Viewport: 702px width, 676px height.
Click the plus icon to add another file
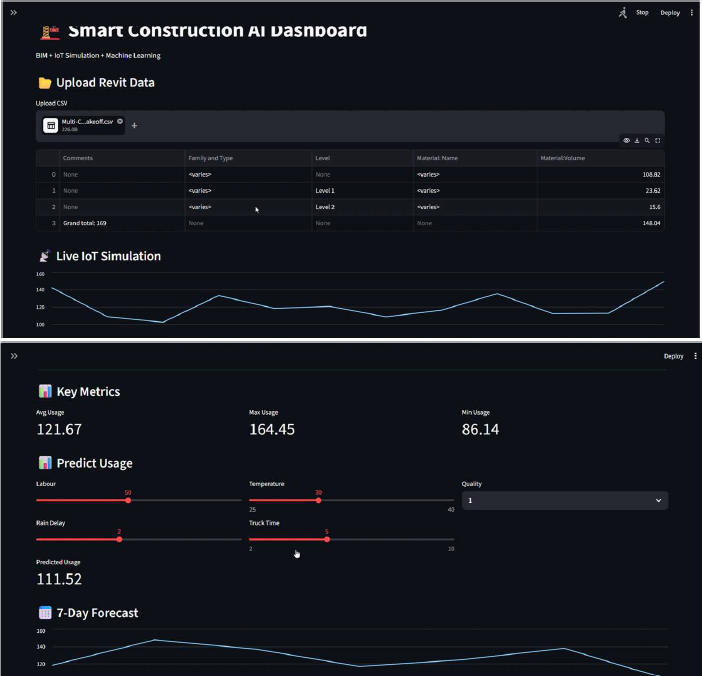coord(135,125)
